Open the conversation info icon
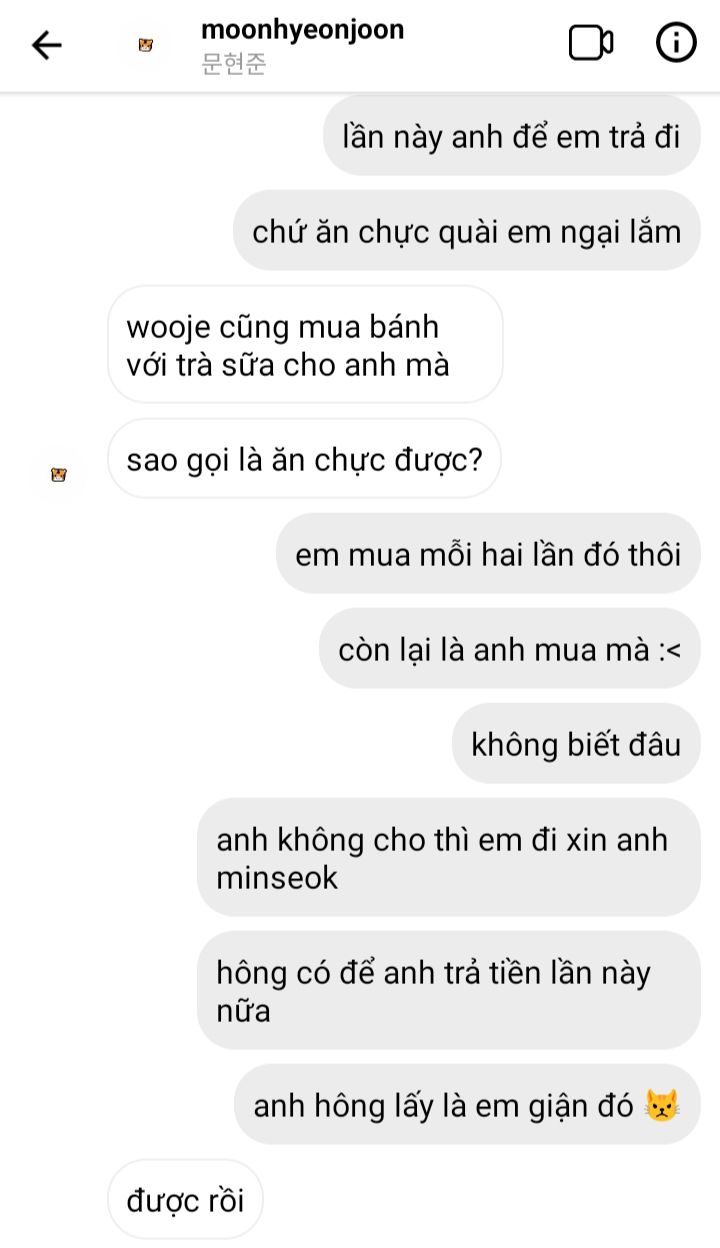The width and height of the screenshot is (720, 1248). tap(676, 43)
